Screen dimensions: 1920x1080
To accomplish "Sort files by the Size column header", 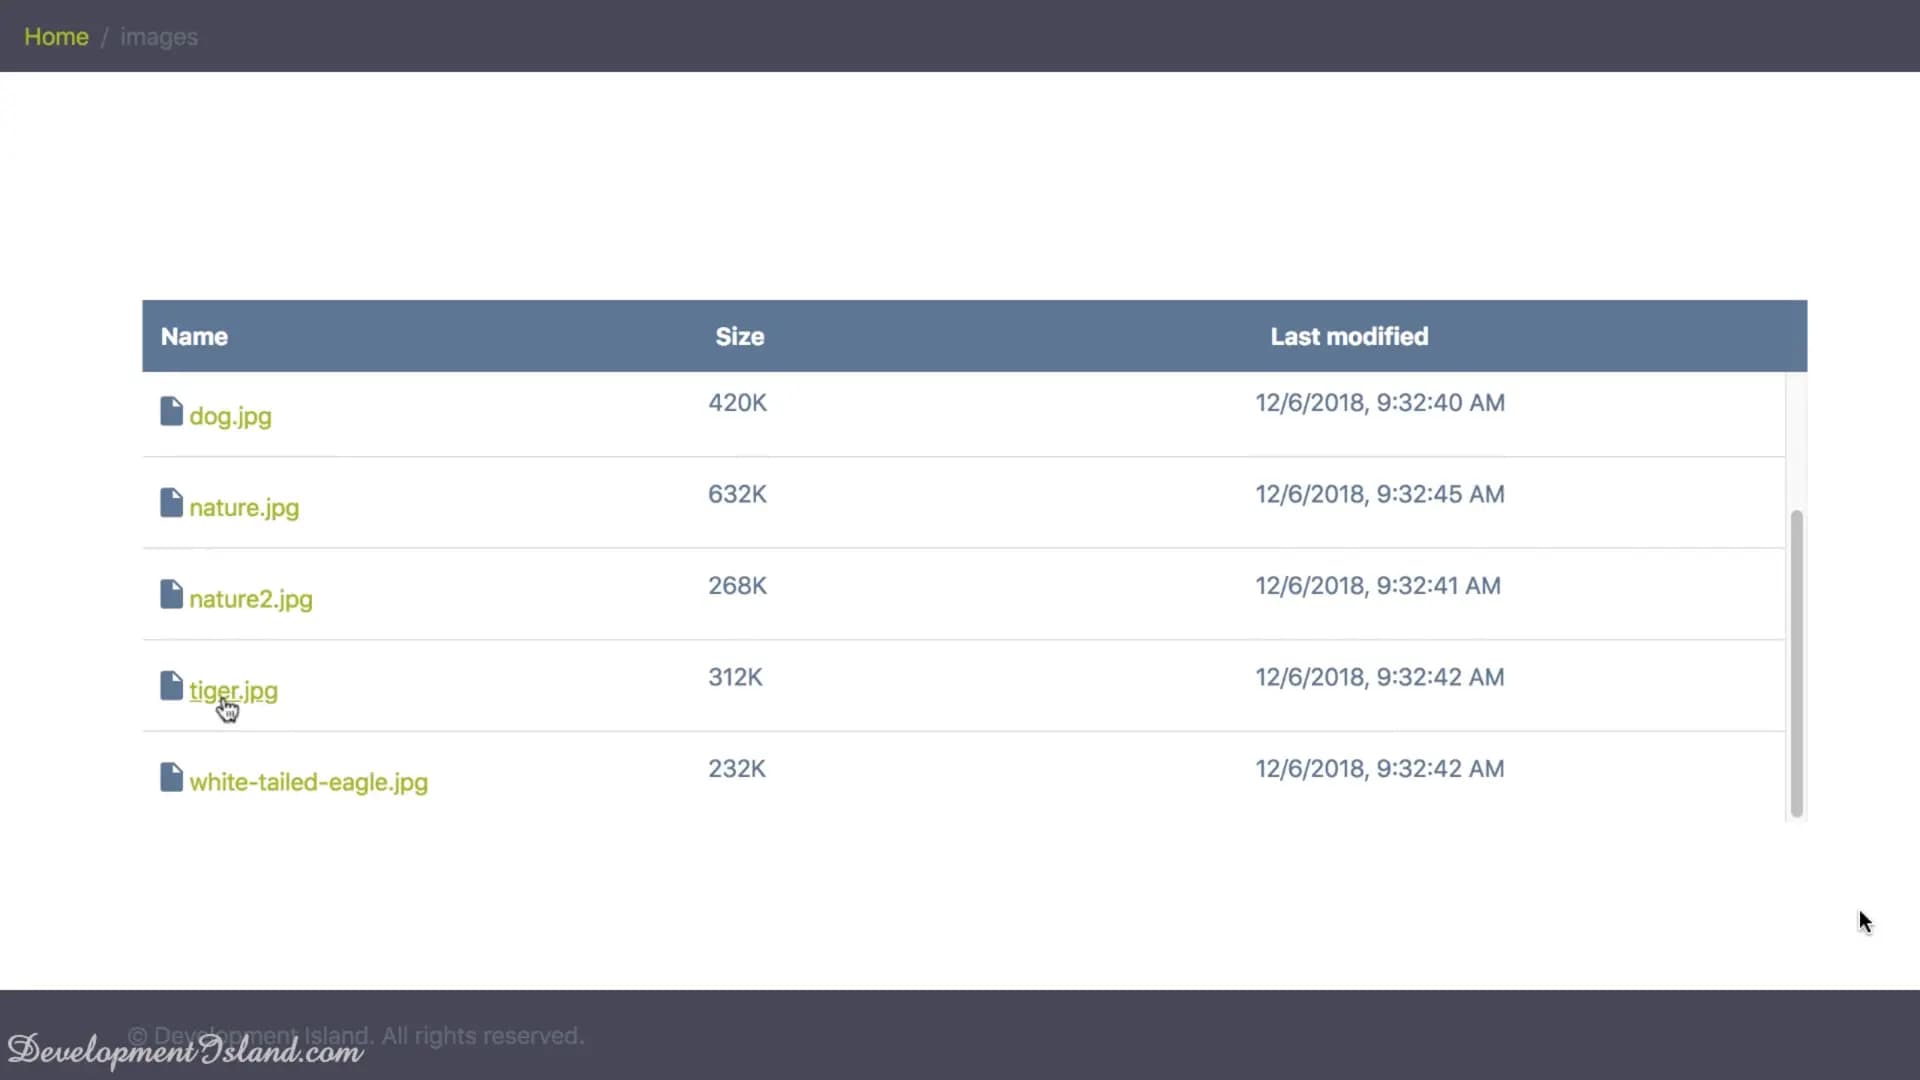I will pos(739,336).
